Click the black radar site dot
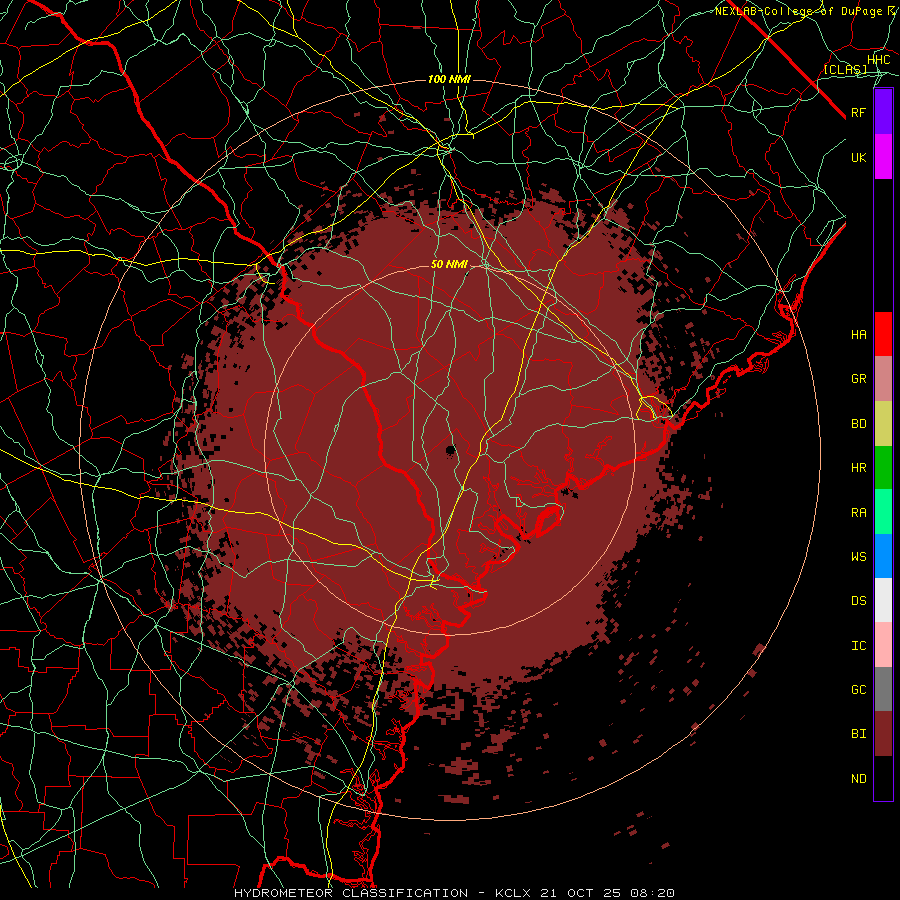This screenshot has height=900, width=900. tap(451, 449)
